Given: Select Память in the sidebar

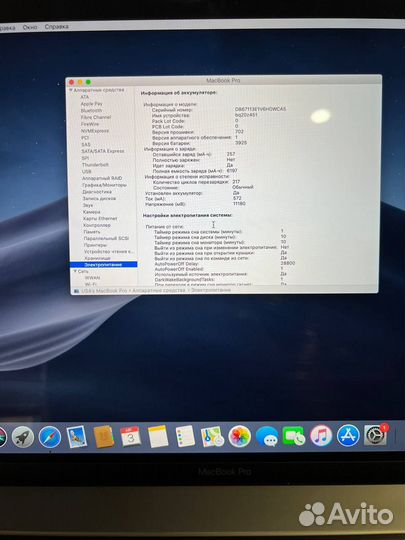Looking at the screenshot, I should 92,232.
